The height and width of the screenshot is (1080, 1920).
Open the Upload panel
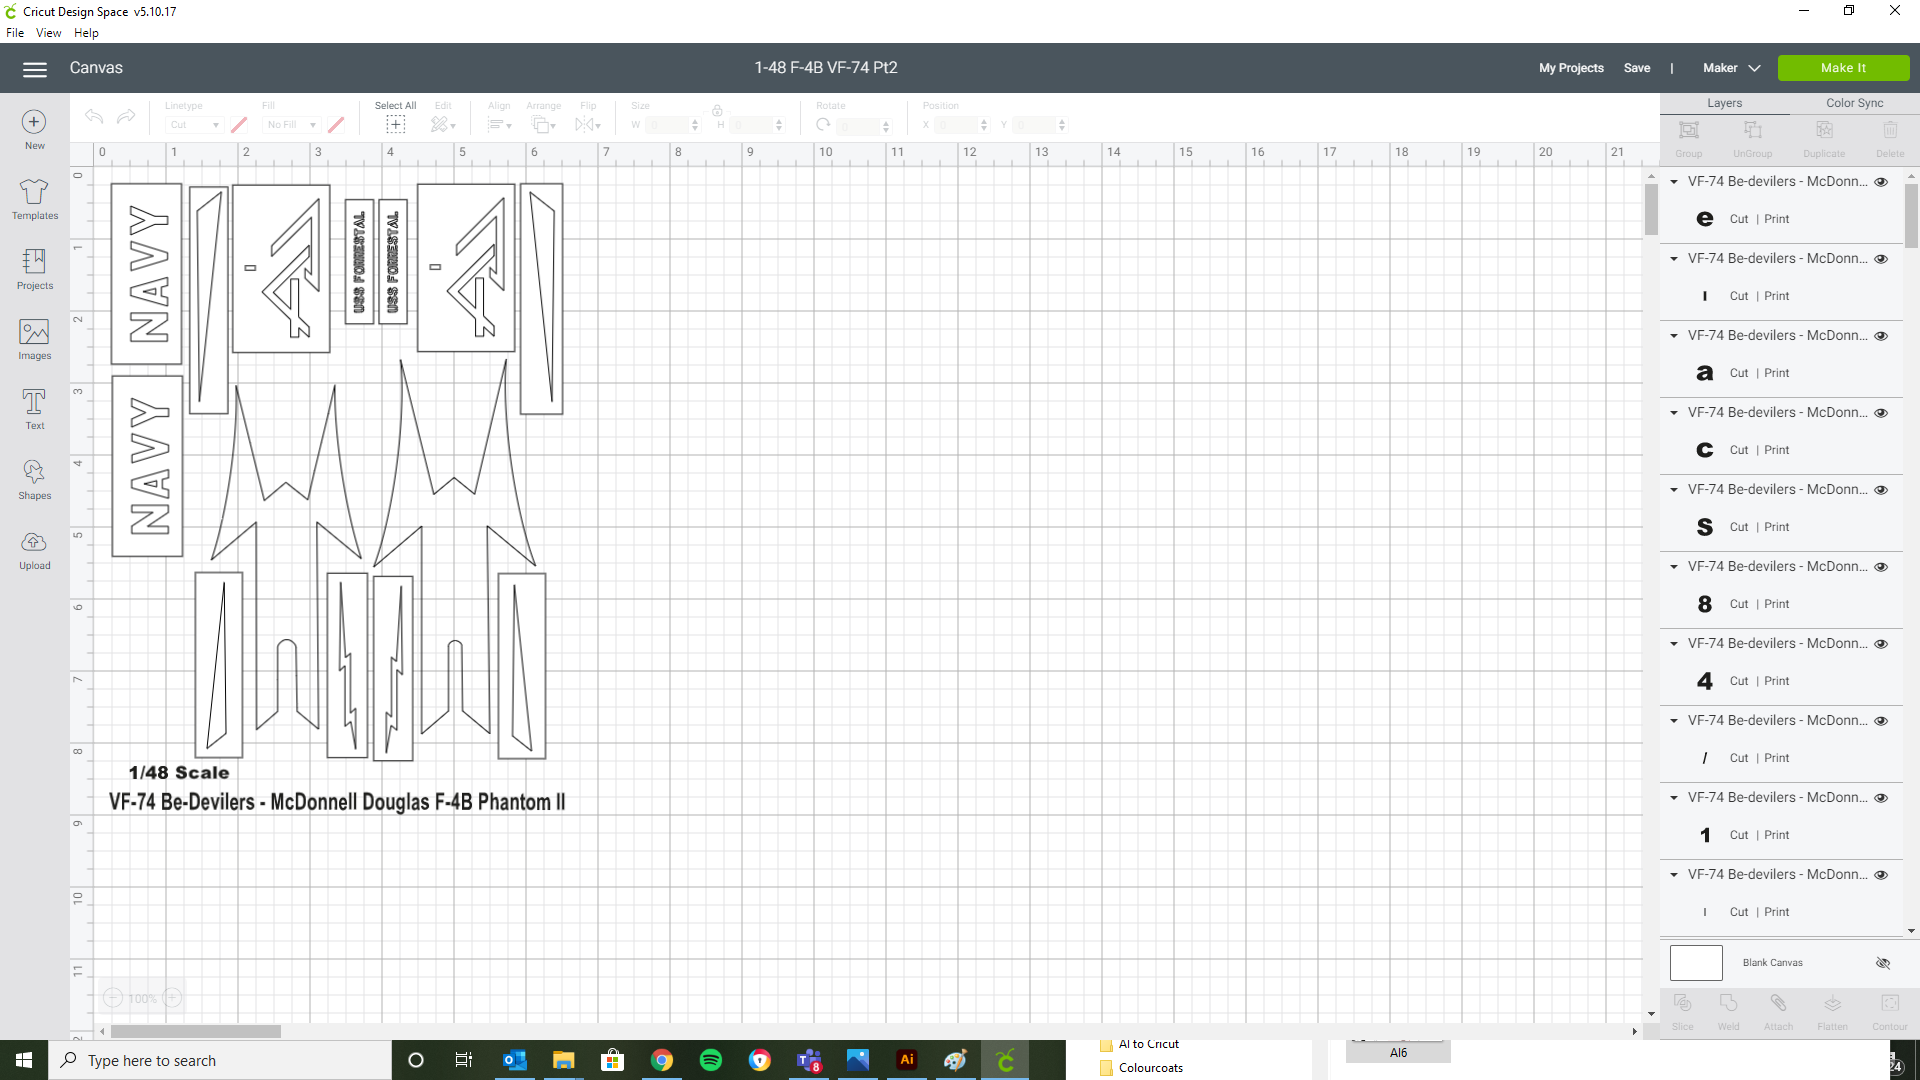34,548
